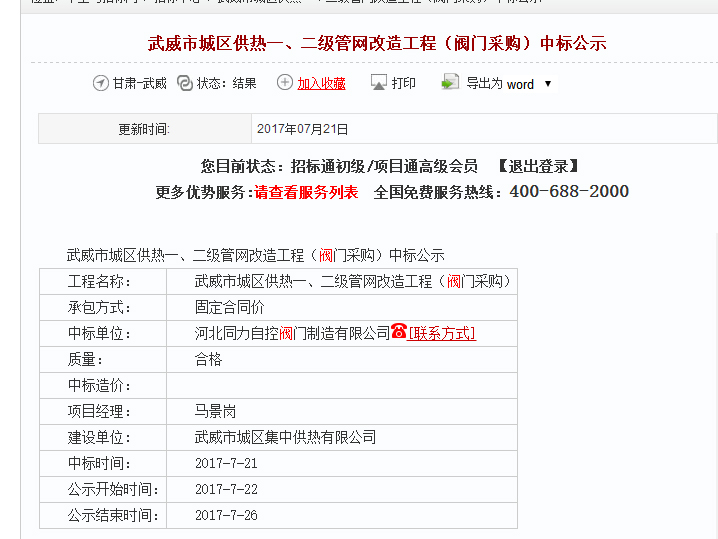718x539 pixels.
Task: Click the swirl status icon before 状态
Action: click(x=185, y=84)
